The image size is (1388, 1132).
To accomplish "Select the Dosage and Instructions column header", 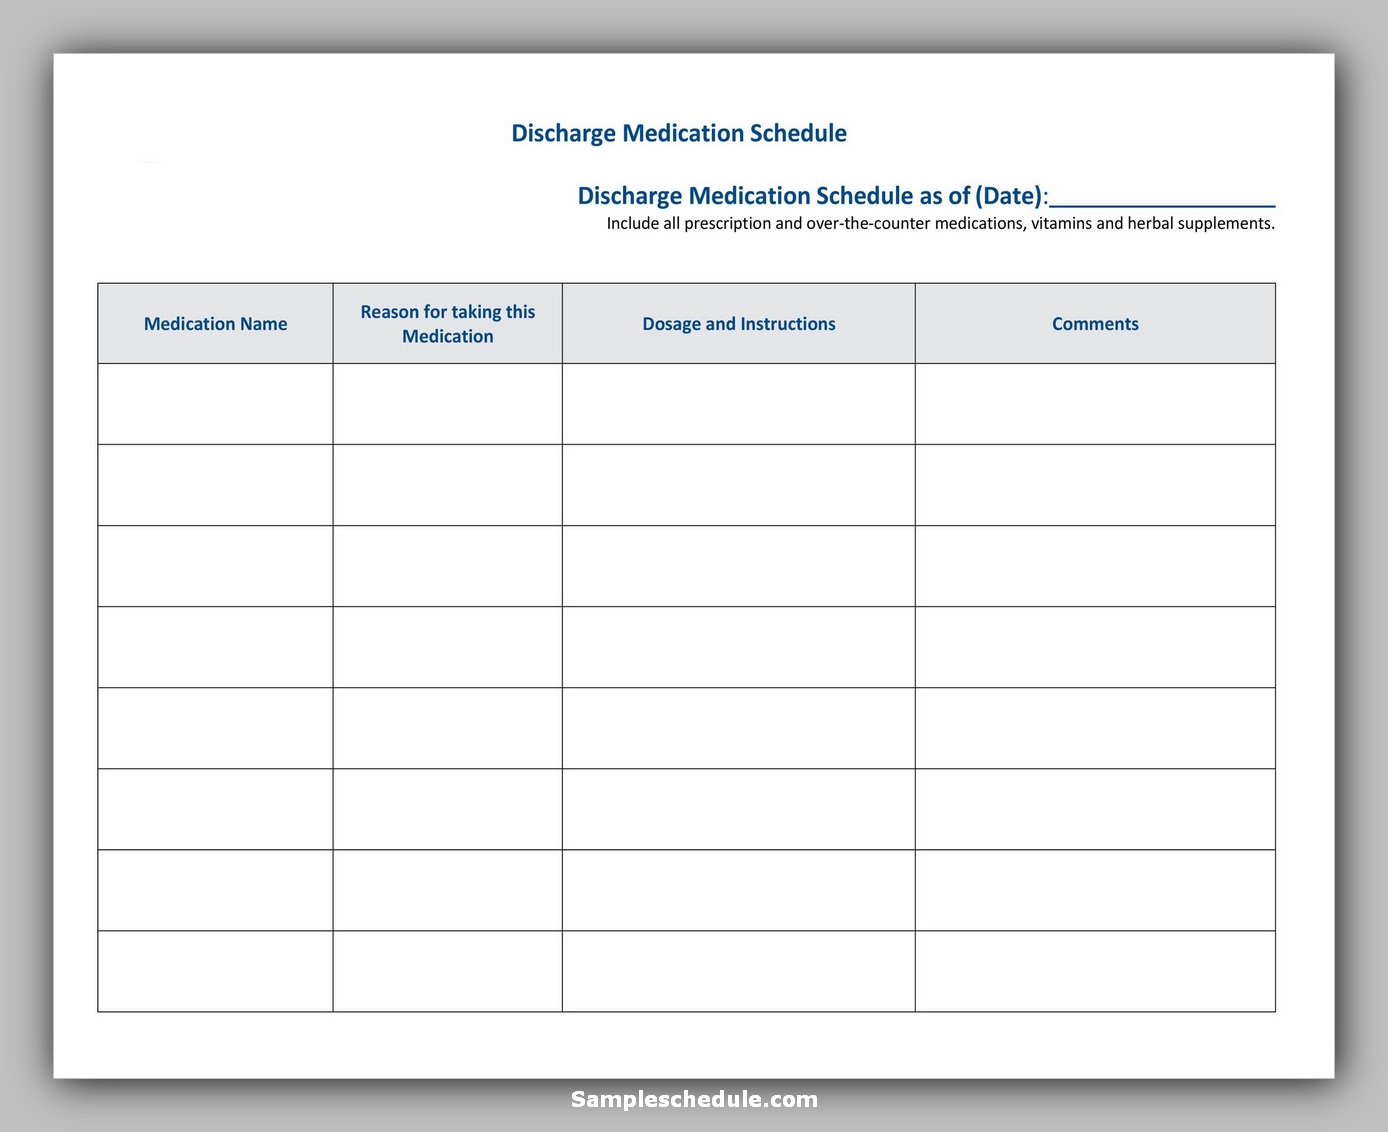I will (x=739, y=324).
